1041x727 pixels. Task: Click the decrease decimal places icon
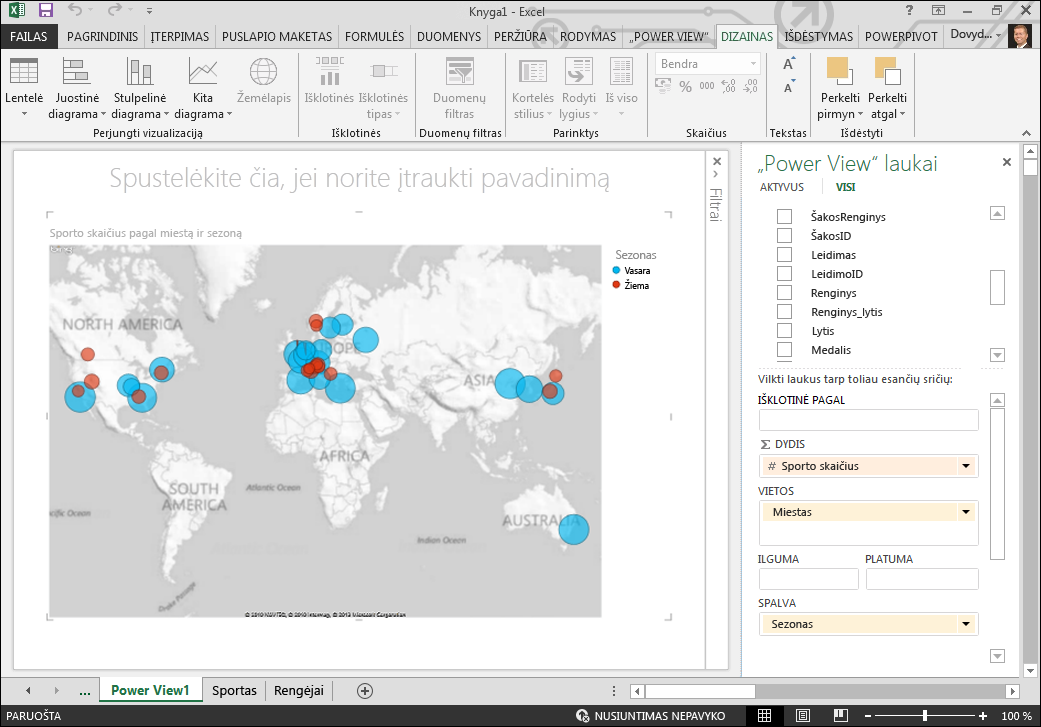click(750, 86)
